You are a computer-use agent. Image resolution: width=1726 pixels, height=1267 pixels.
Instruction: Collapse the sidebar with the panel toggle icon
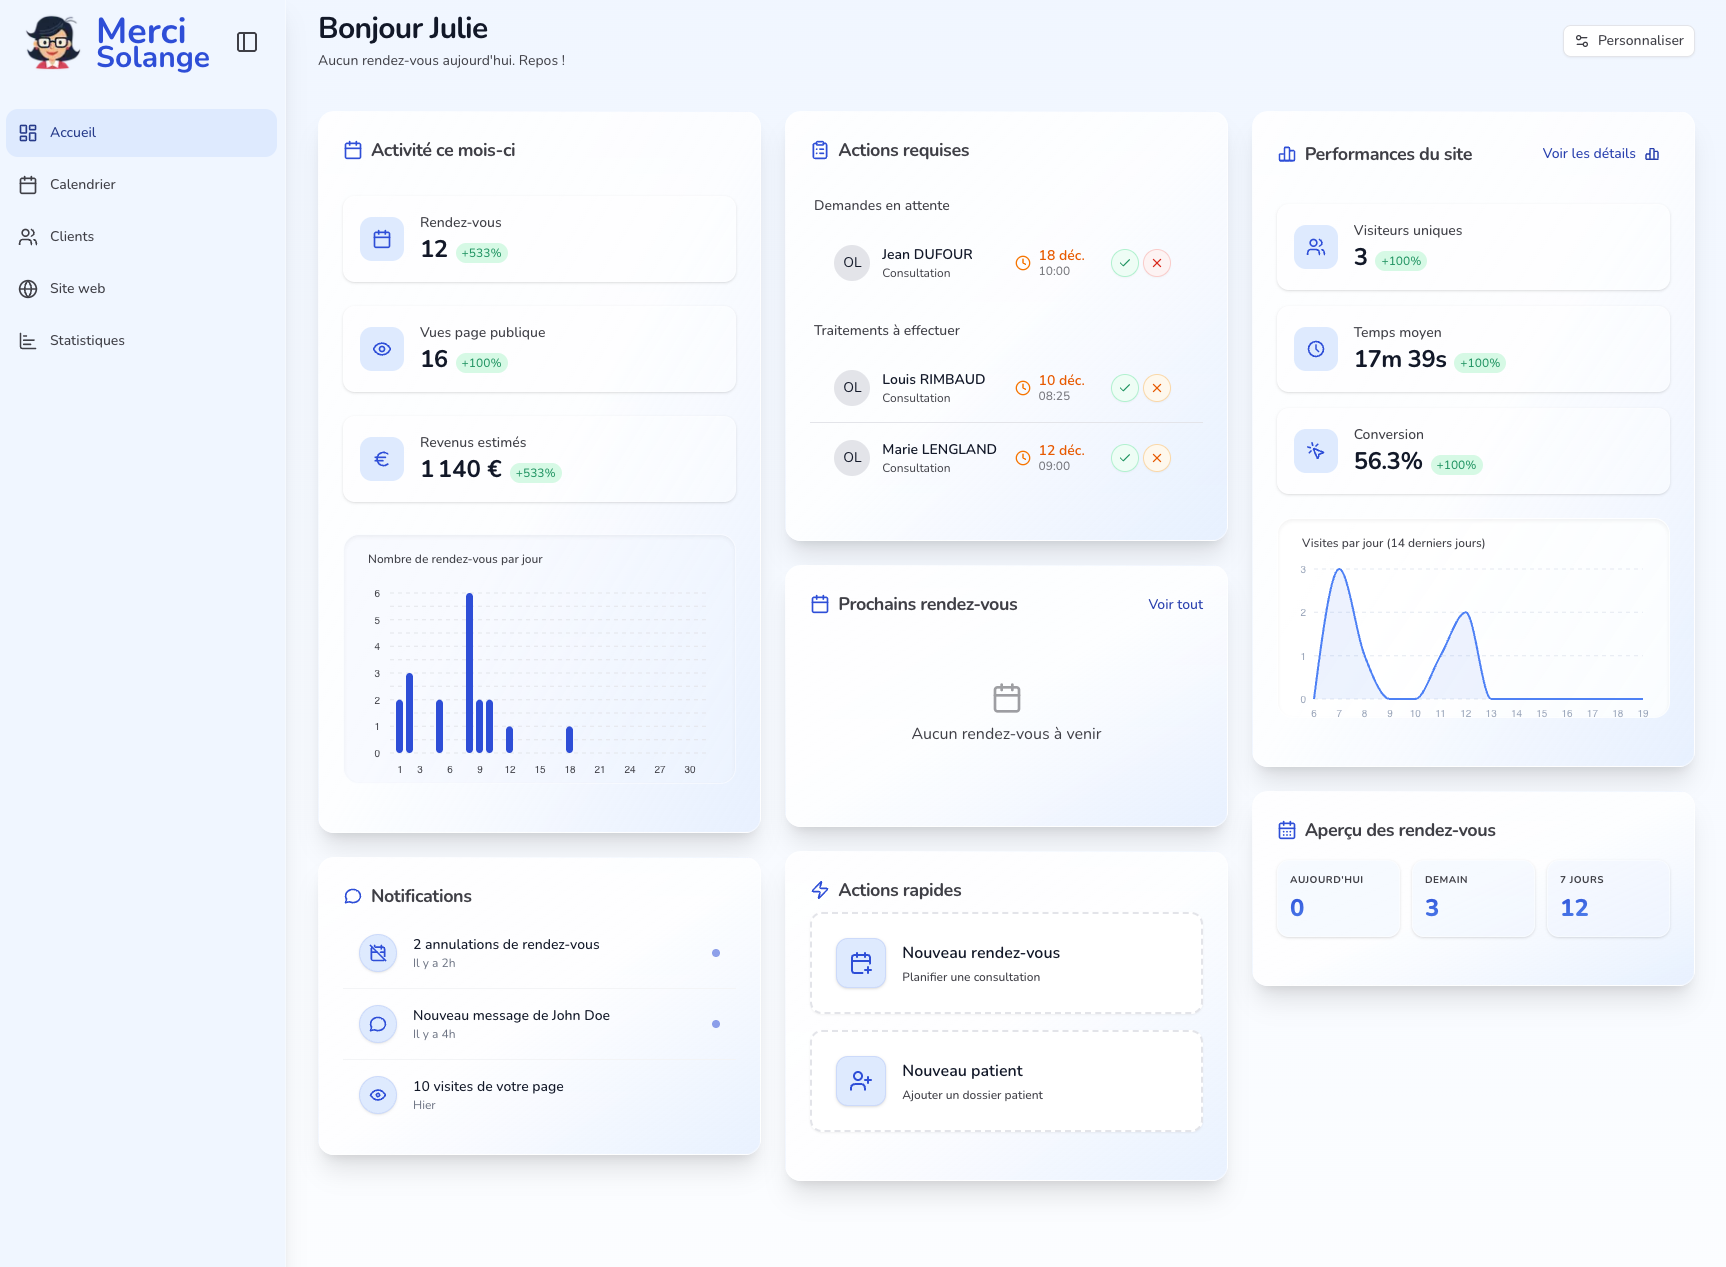[247, 42]
